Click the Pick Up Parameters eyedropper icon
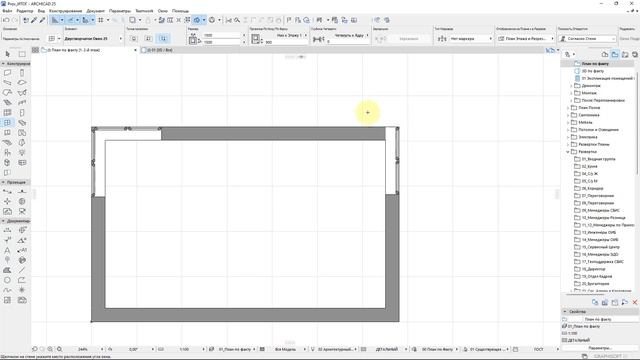 pos(34,20)
